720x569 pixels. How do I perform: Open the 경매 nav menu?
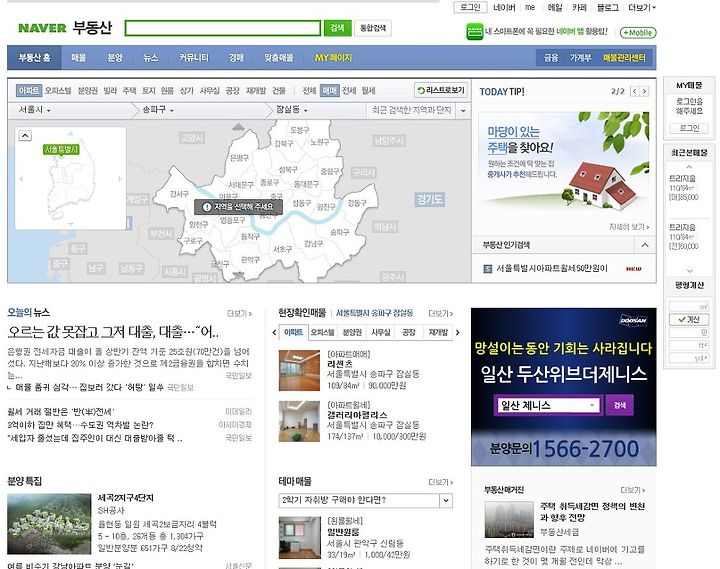[x=236, y=57]
